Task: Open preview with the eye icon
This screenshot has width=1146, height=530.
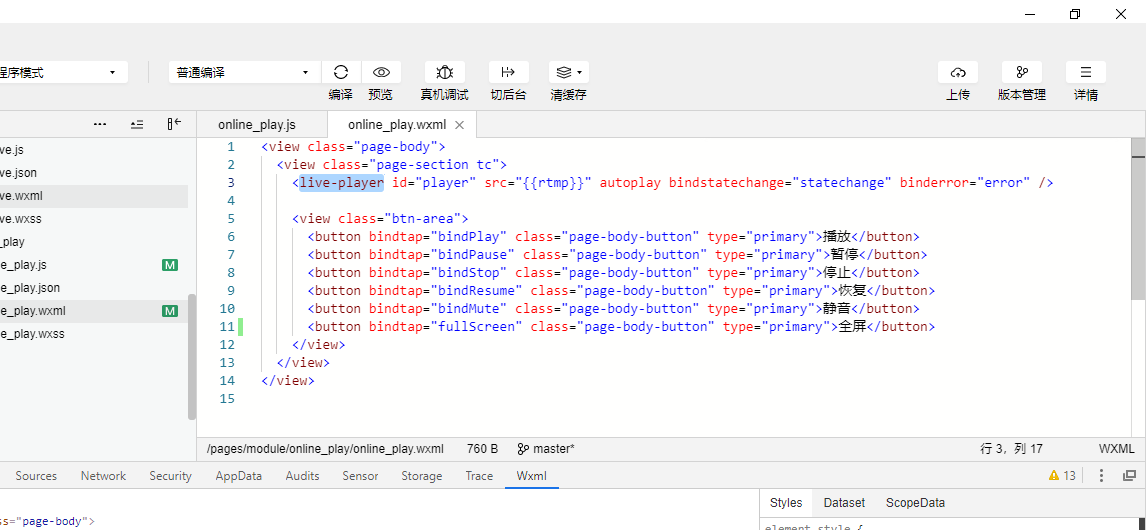Action: (x=381, y=72)
